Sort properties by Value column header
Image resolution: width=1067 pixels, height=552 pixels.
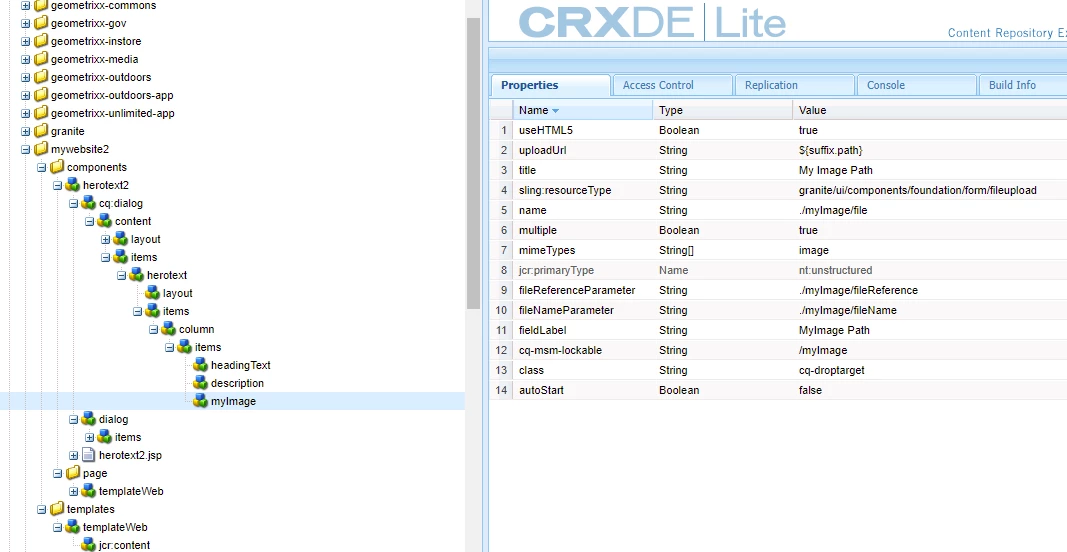pyautogui.click(x=930, y=110)
